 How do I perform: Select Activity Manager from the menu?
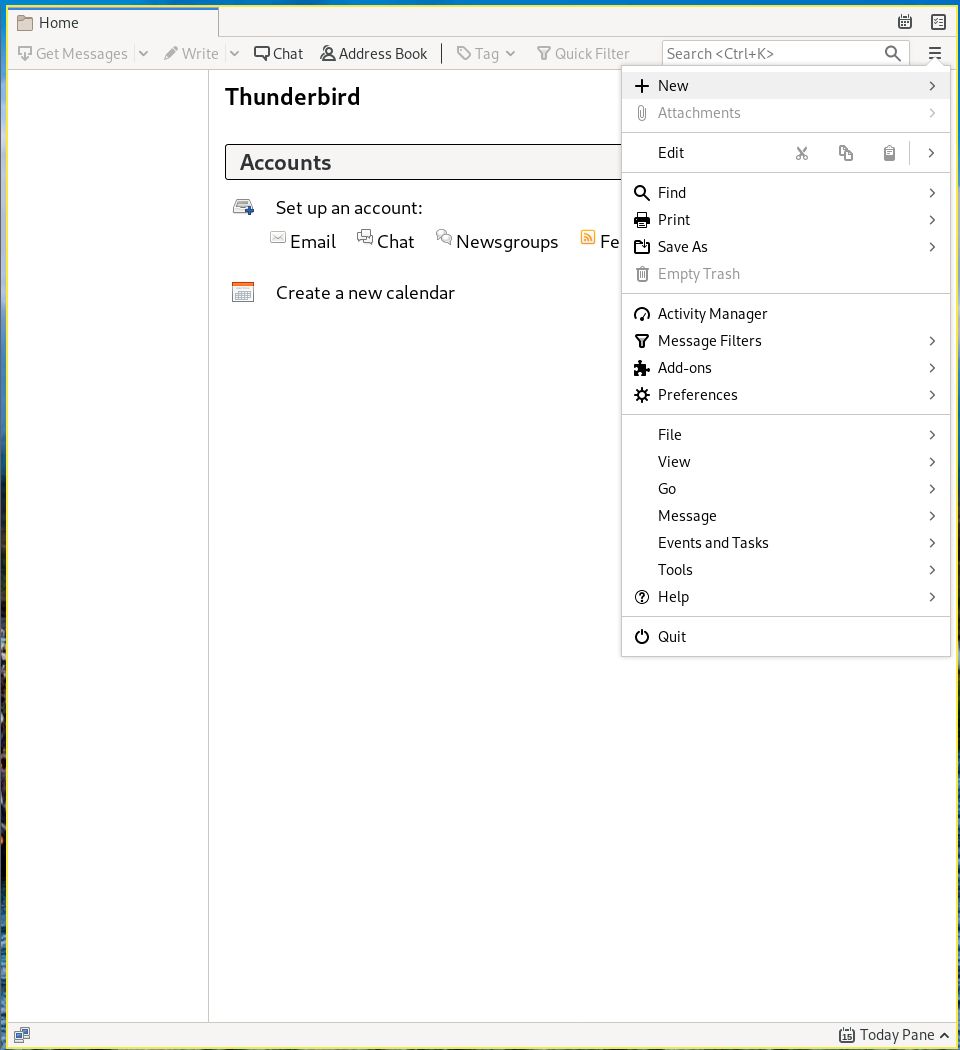712,314
